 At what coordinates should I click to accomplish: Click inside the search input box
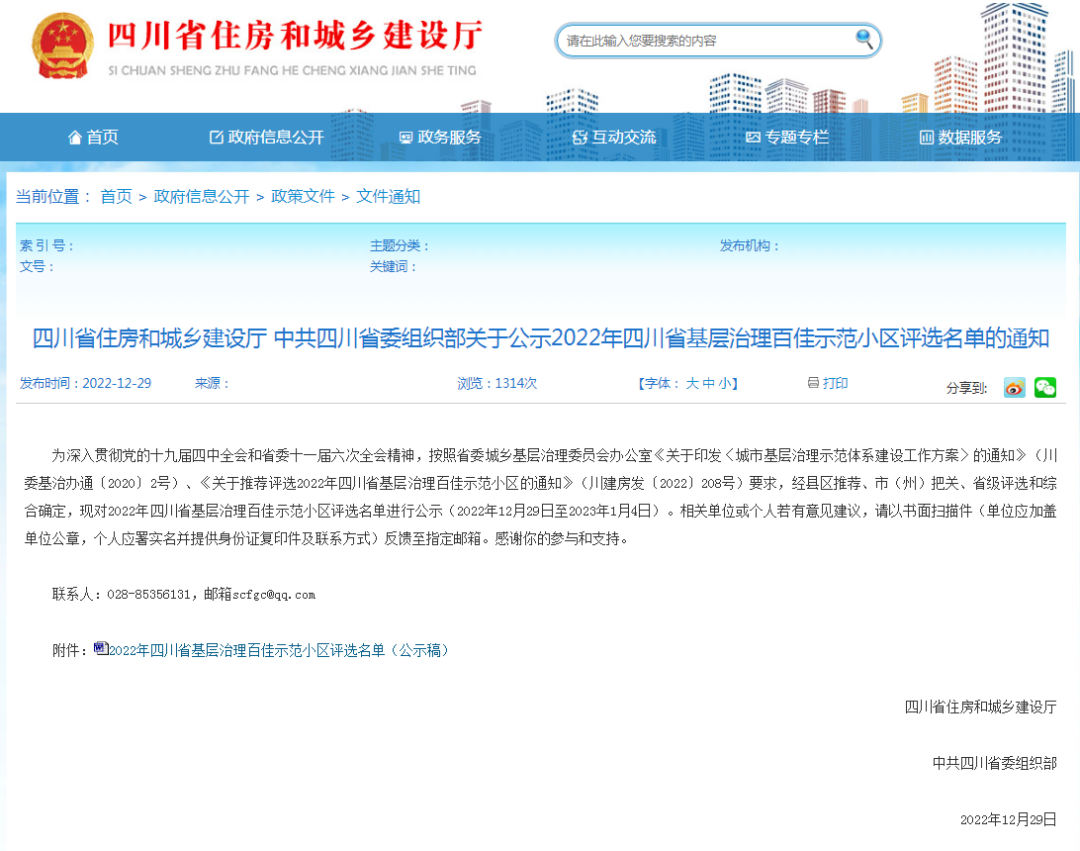[x=700, y=40]
